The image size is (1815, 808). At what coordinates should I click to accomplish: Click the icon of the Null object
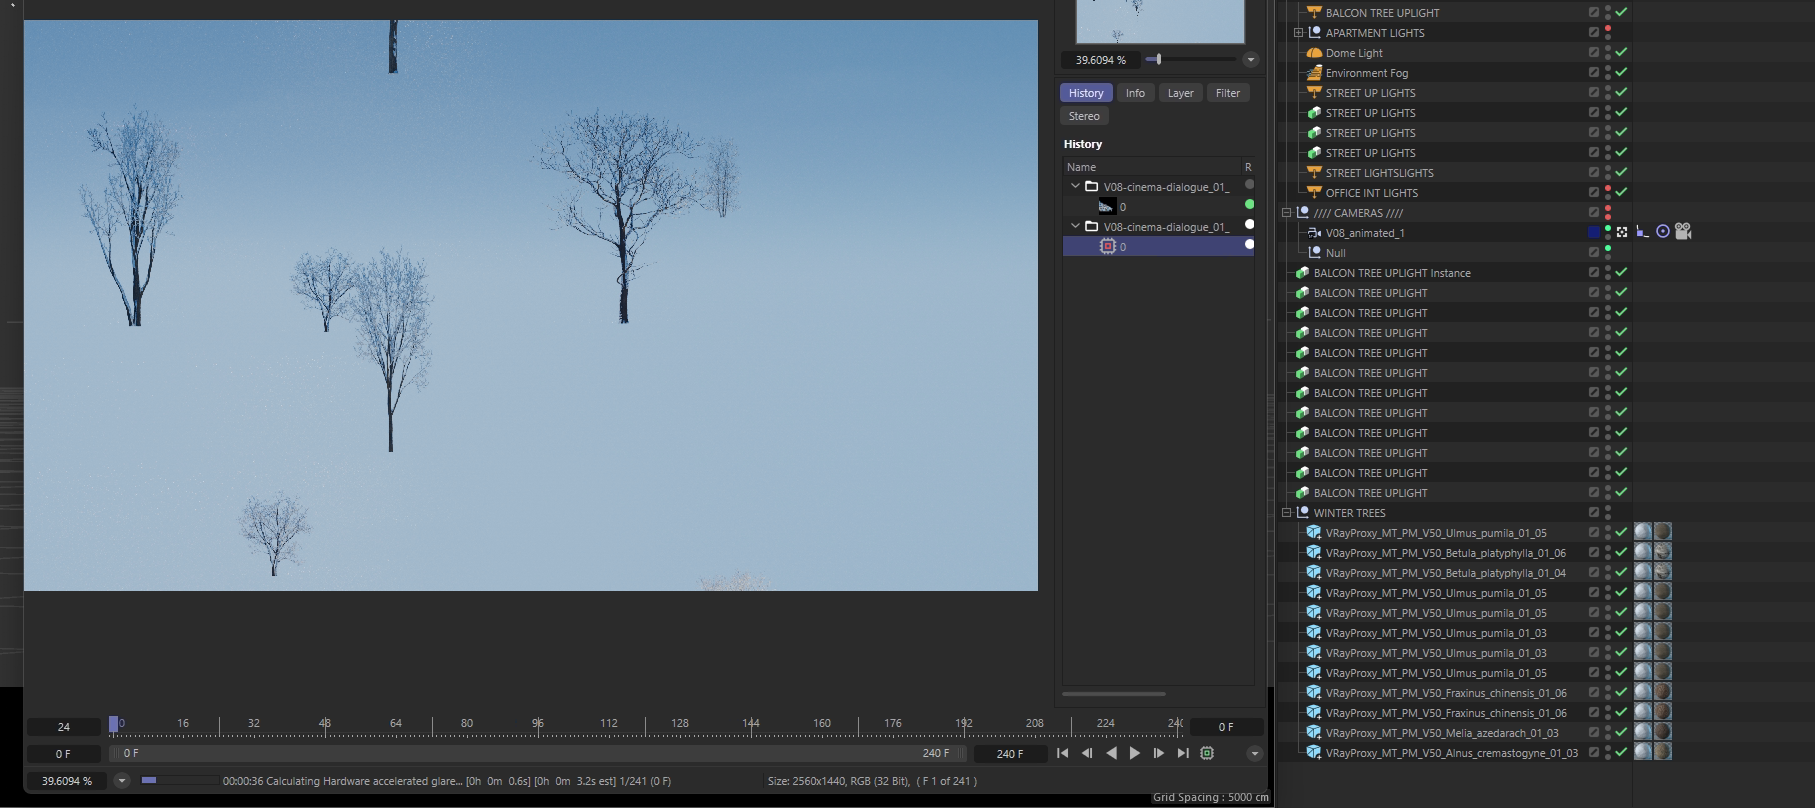(x=1314, y=253)
